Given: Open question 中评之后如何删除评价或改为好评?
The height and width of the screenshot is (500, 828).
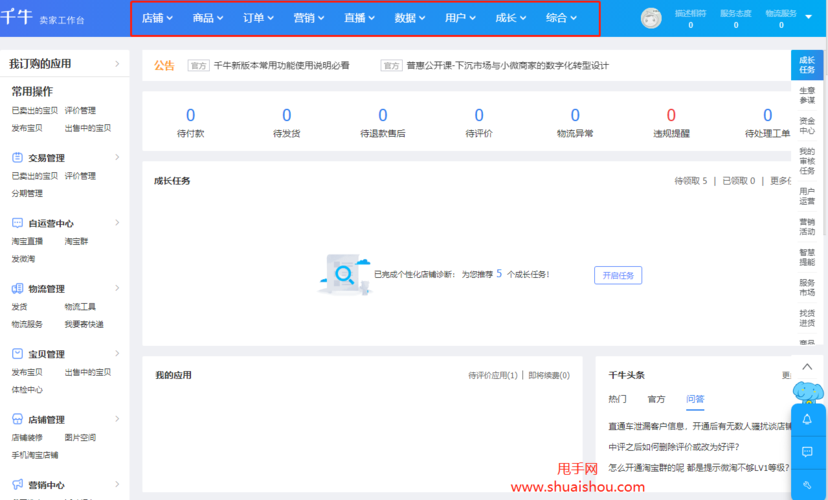Looking at the screenshot, I should 674,447.
